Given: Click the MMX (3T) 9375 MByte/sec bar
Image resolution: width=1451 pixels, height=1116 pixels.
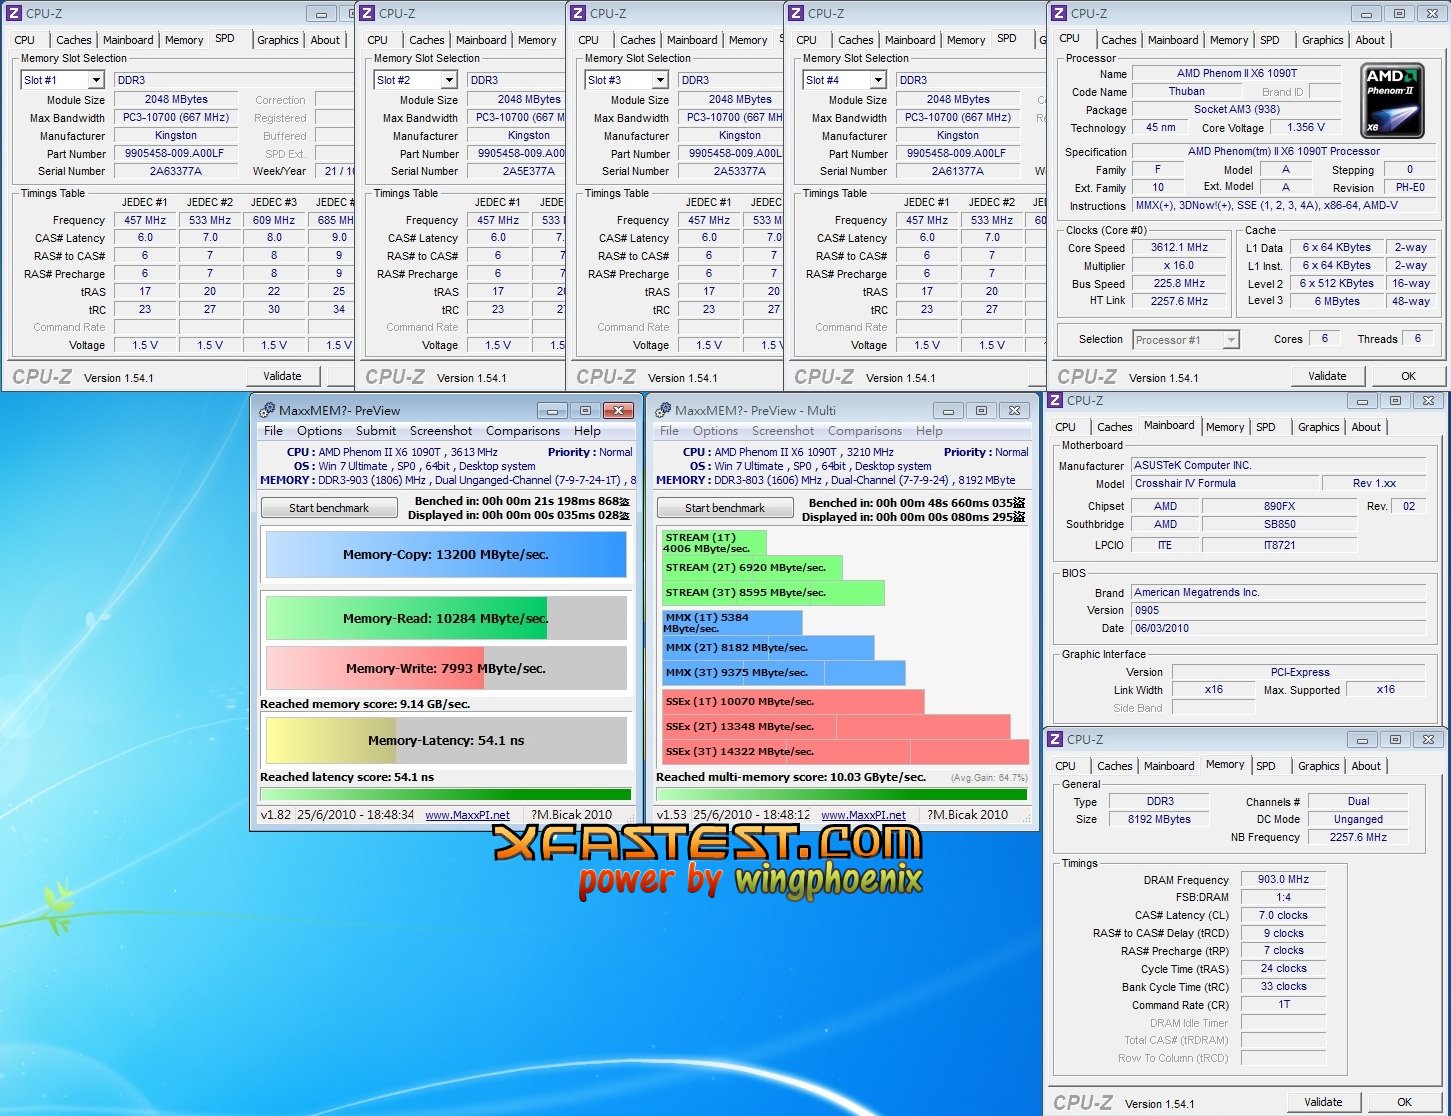Looking at the screenshot, I should coord(783,673).
